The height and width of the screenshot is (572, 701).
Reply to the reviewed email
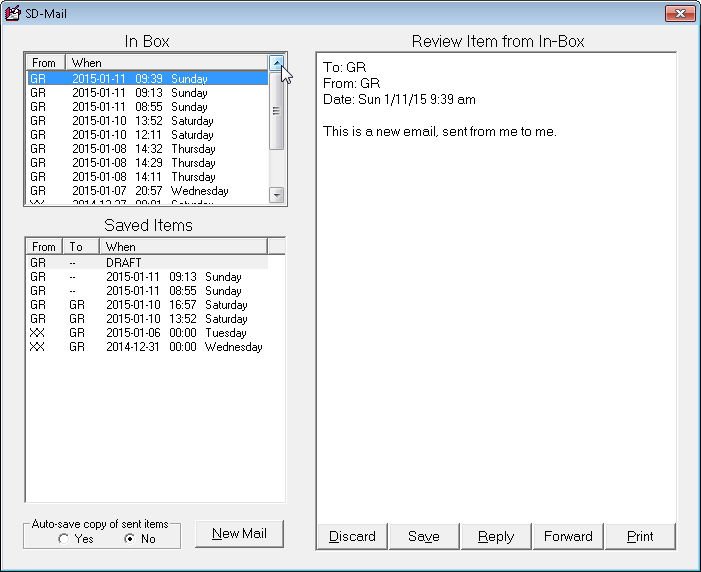496,536
